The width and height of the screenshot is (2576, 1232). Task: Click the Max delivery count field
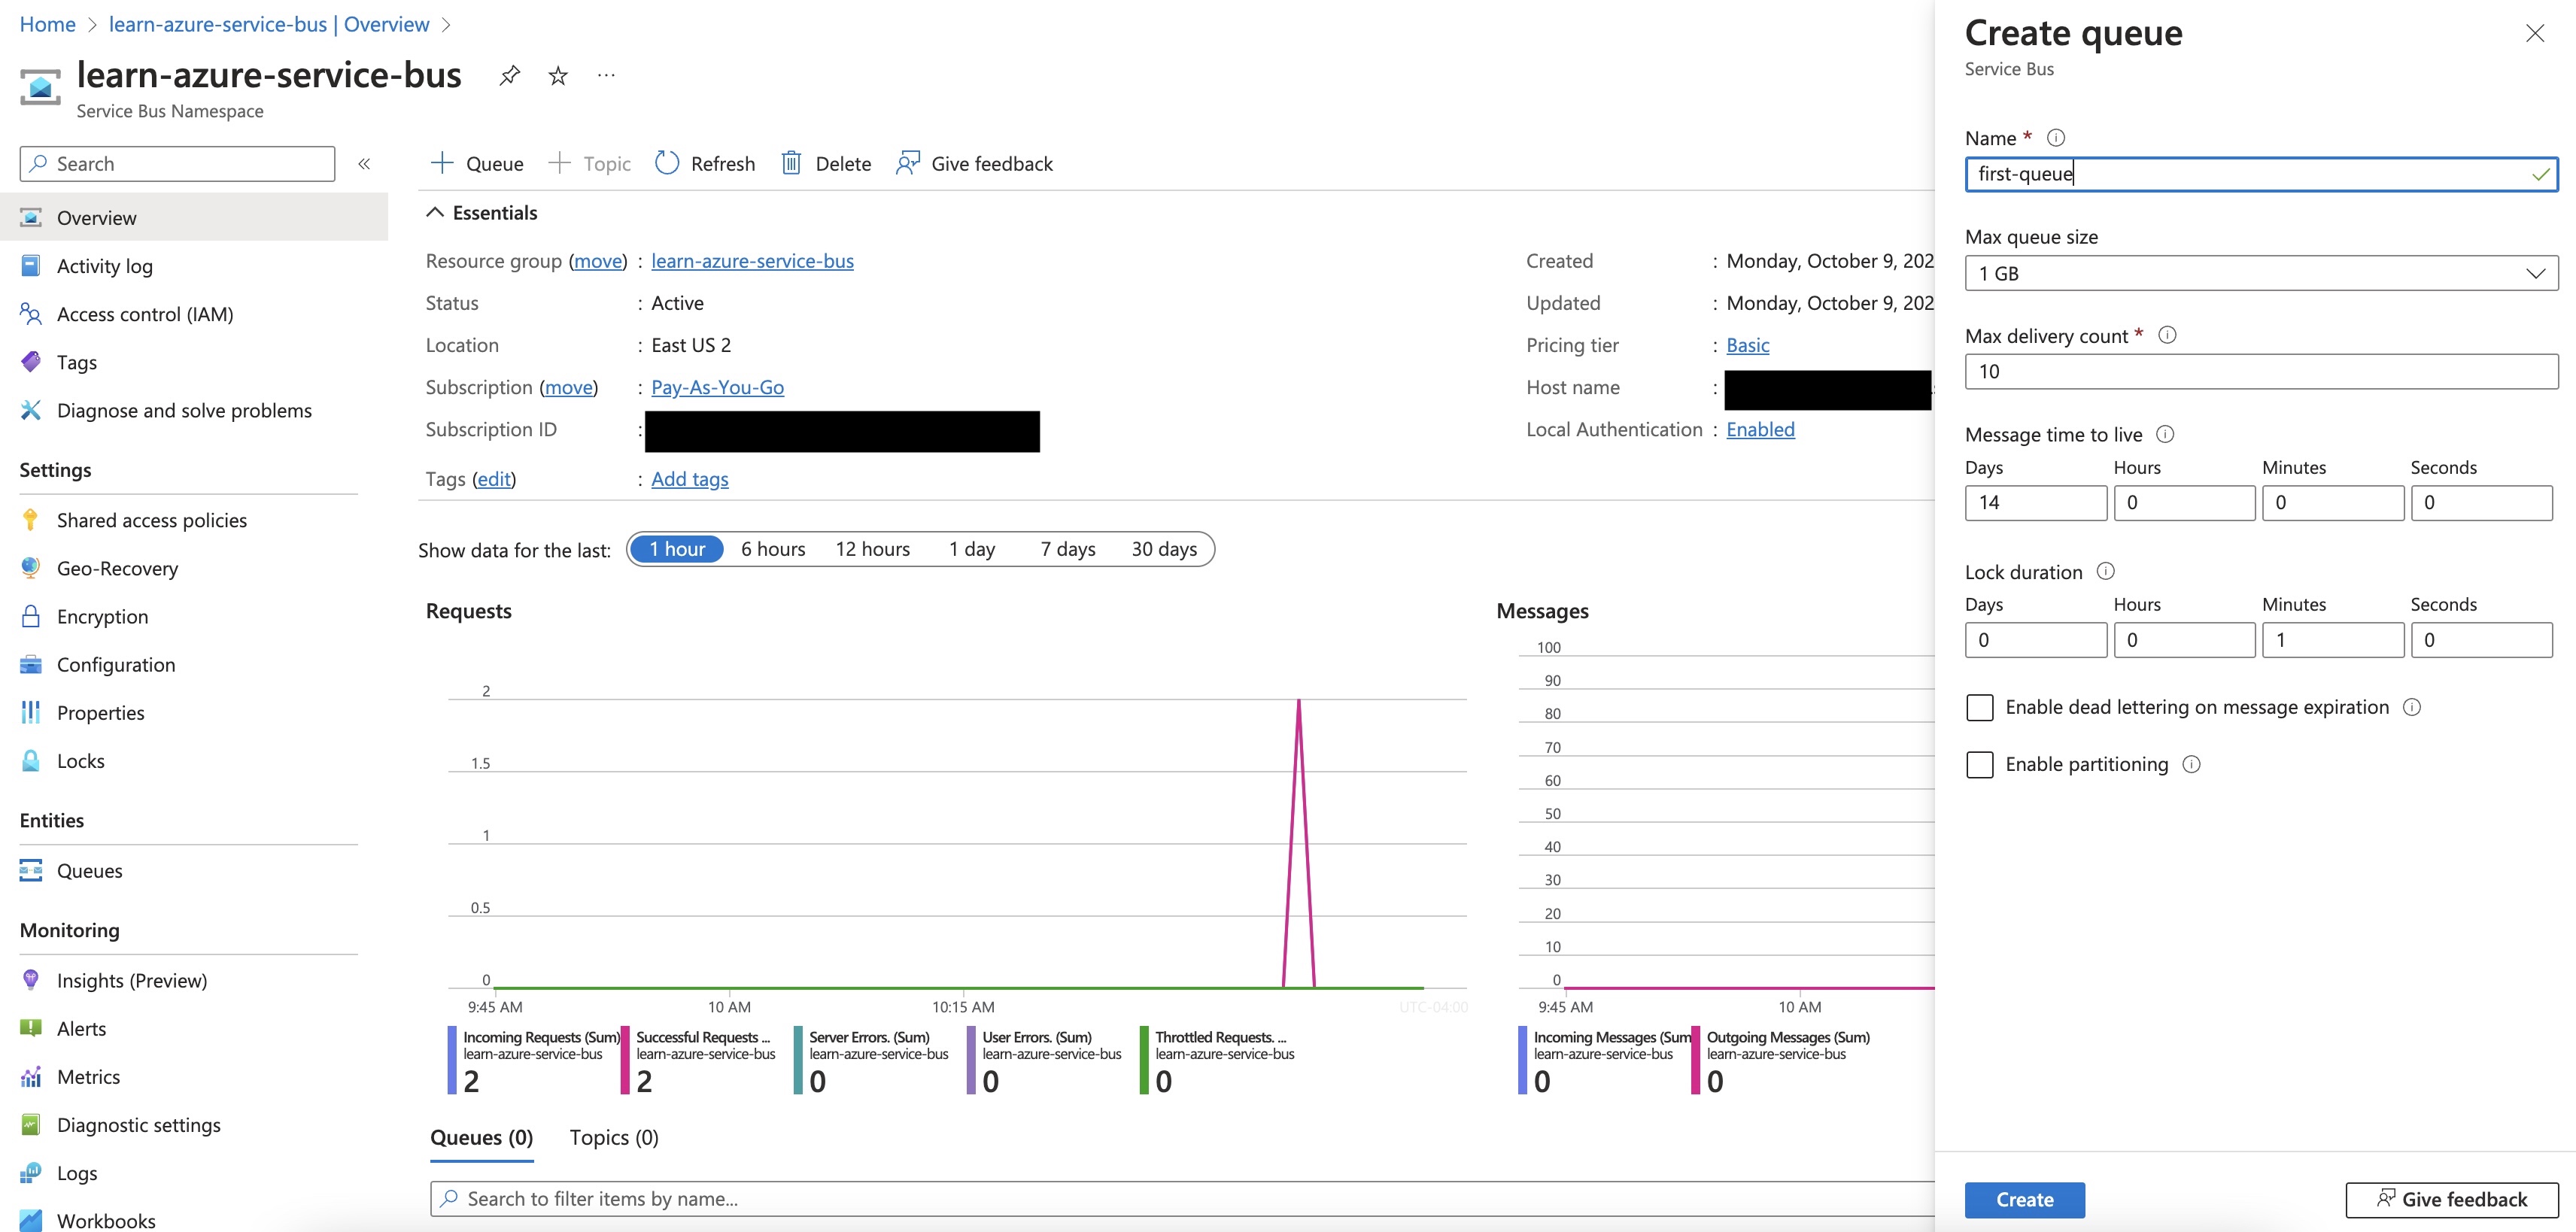point(2260,372)
